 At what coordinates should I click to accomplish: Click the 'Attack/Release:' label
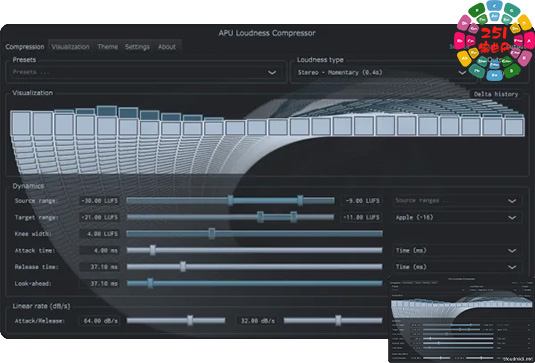(x=40, y=321)
